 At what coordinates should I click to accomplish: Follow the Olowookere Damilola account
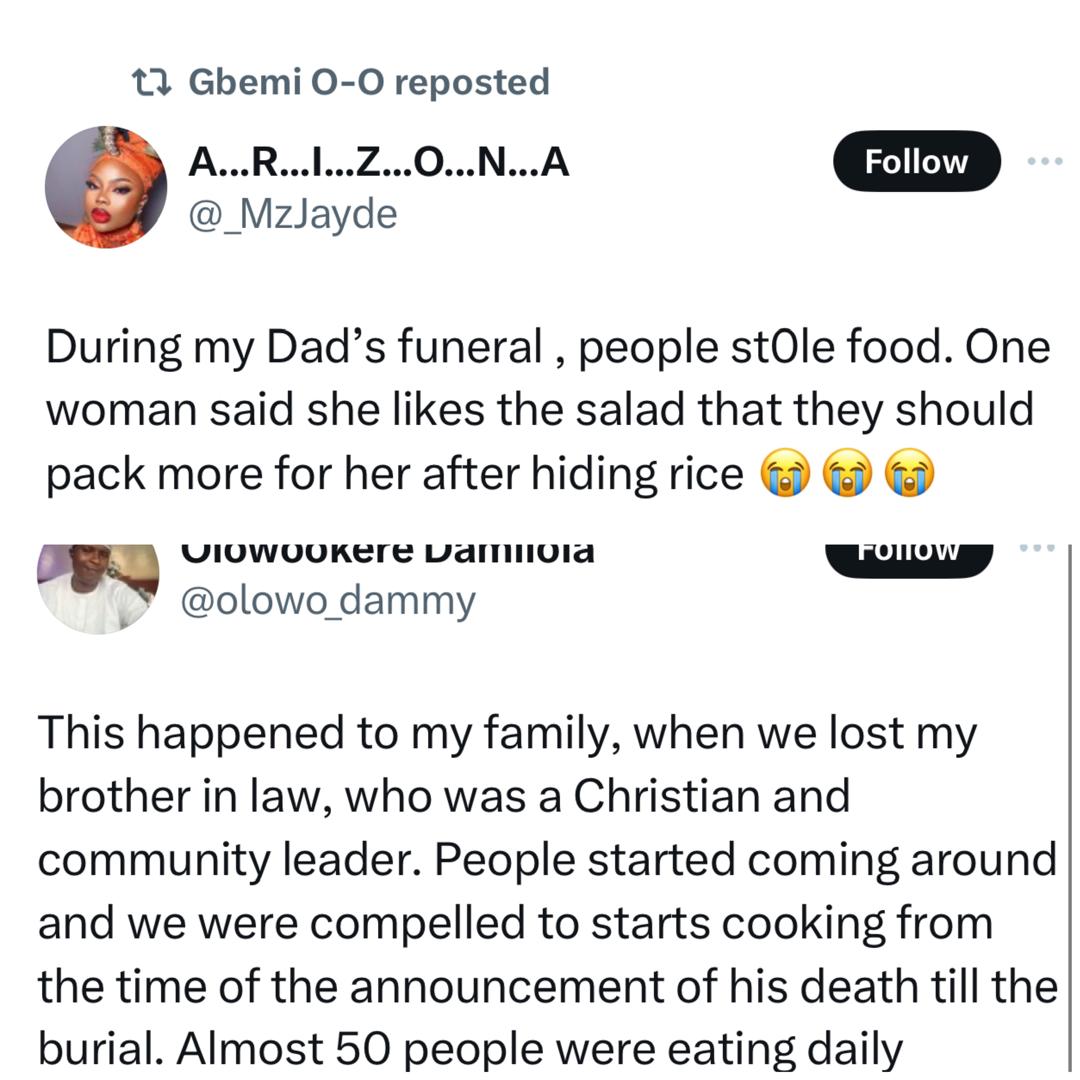pos(908,553)
